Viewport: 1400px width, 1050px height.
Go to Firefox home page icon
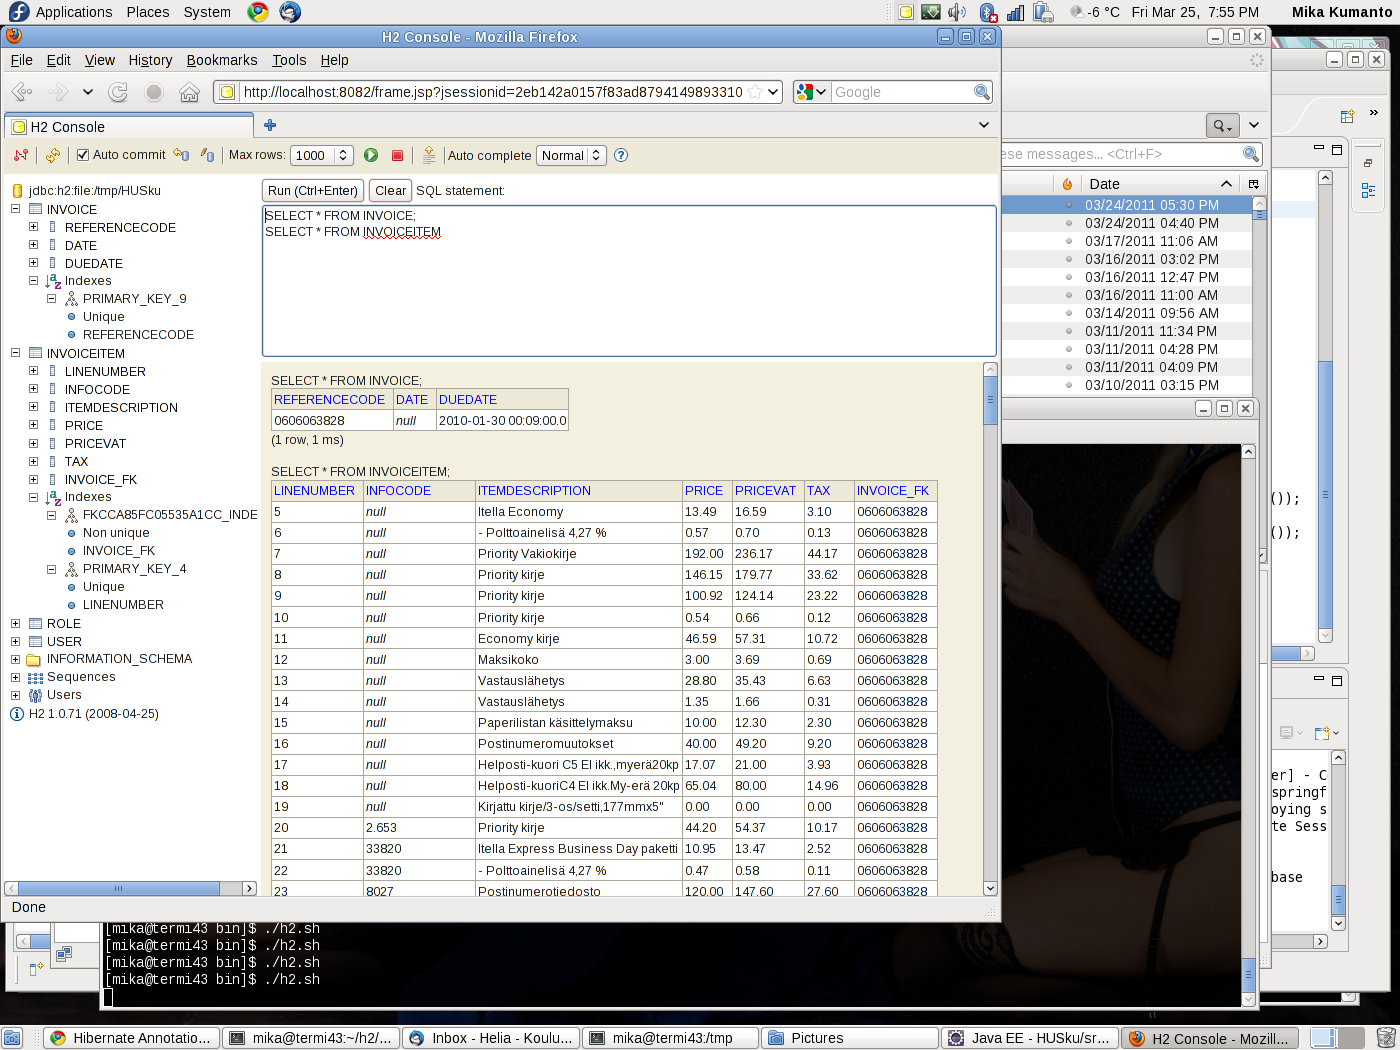(189, 92)
